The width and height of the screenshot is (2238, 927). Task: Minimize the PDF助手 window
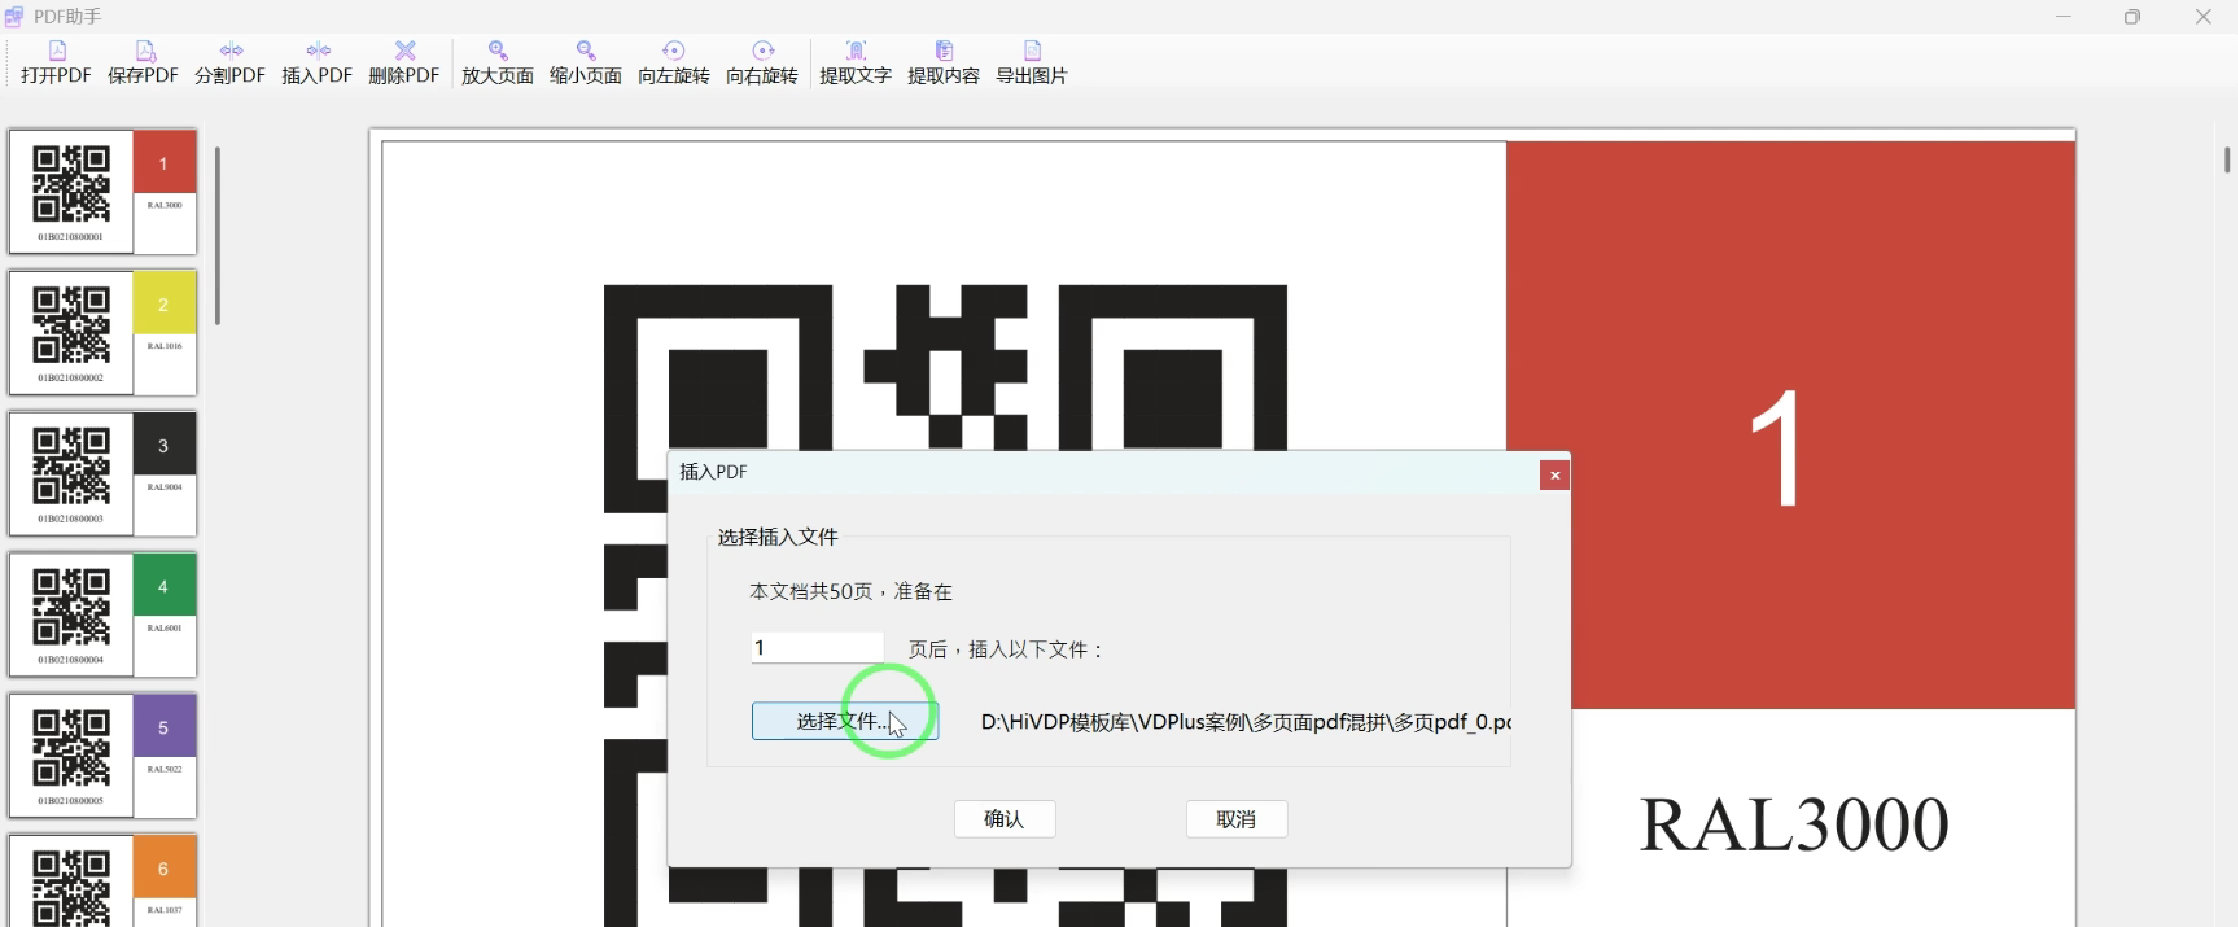(2063, 17)
